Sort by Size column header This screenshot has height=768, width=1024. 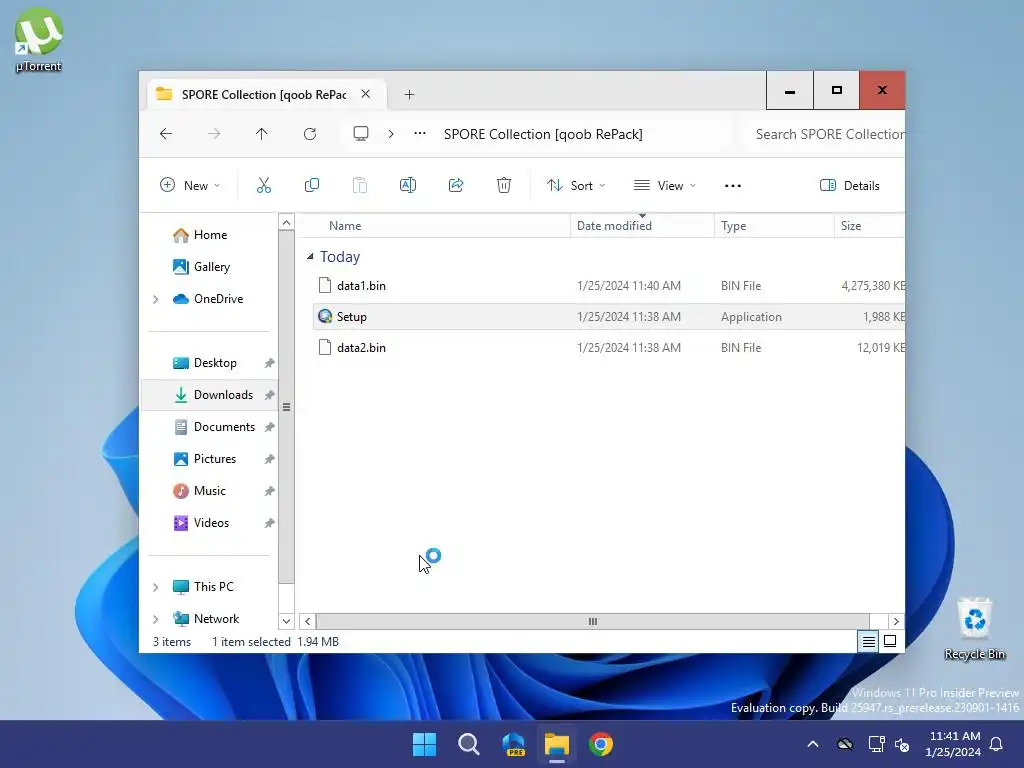pos(869,226)
